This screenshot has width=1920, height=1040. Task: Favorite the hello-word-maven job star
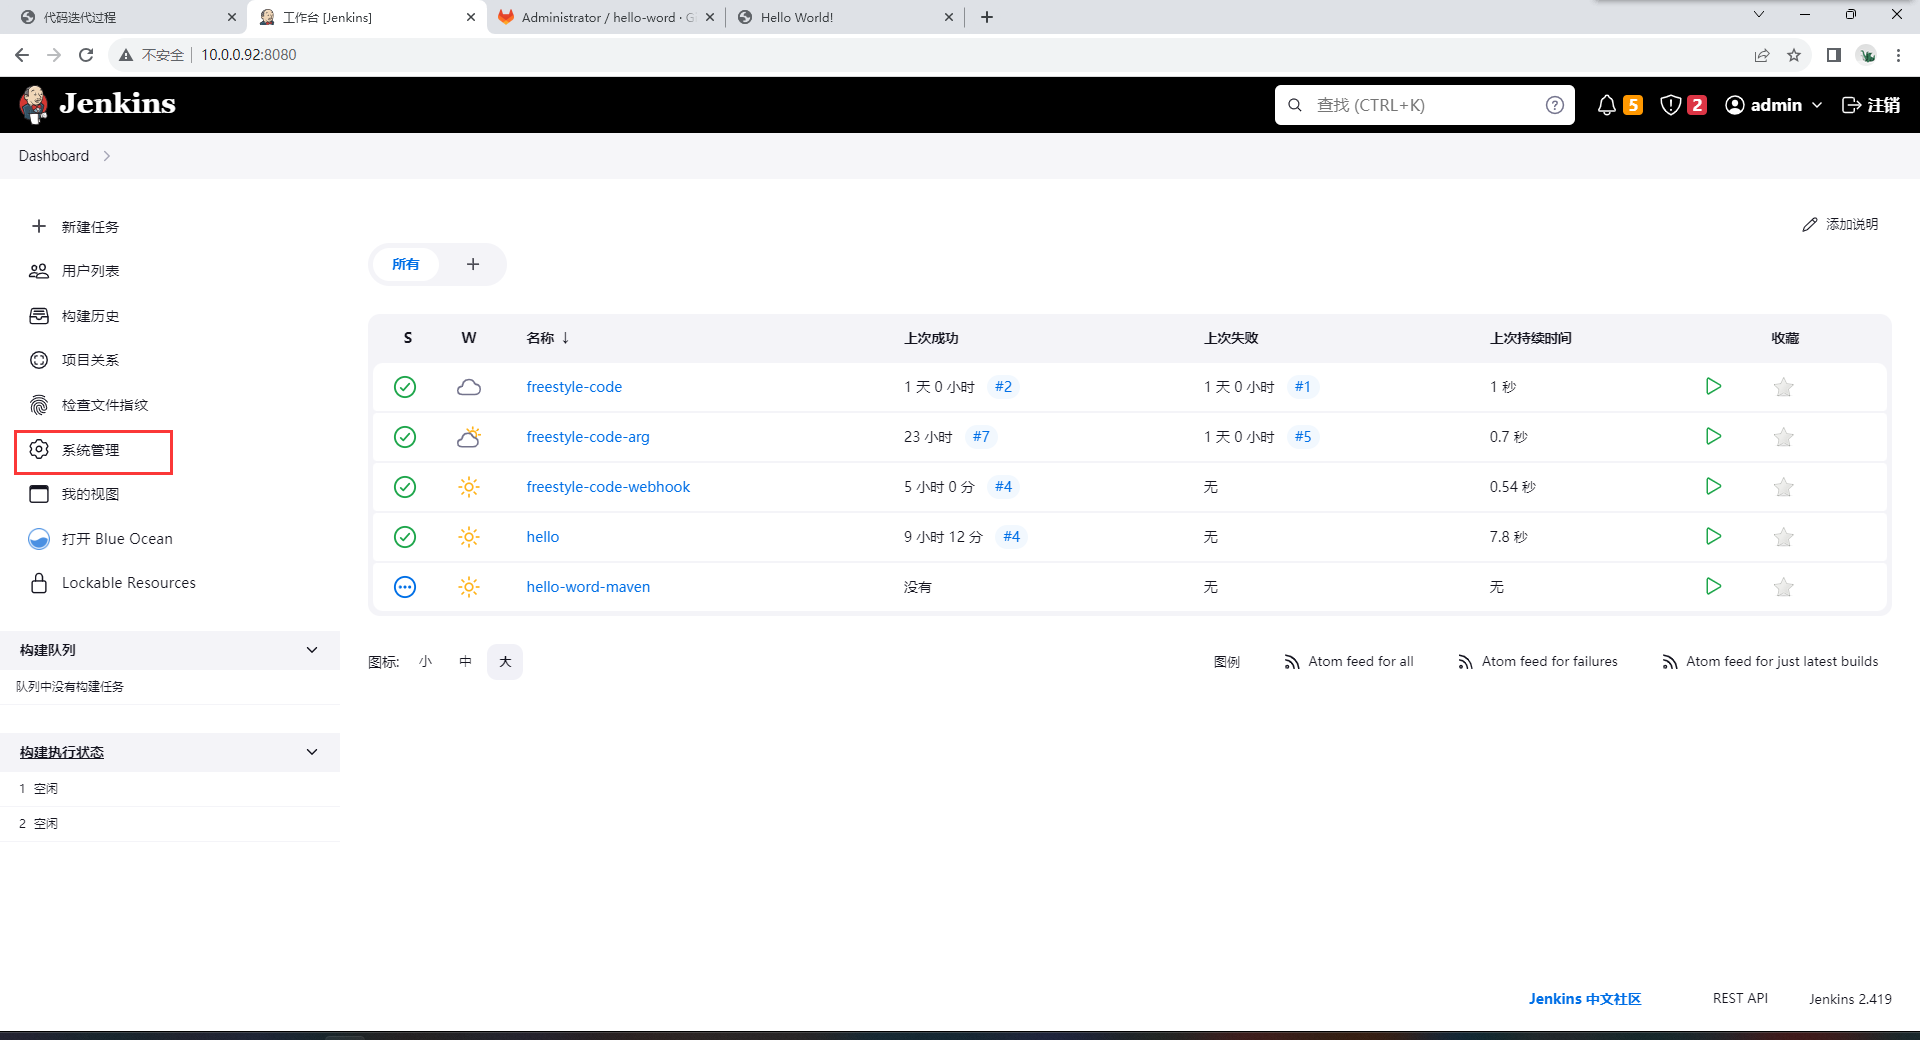tap(1783, 587)
